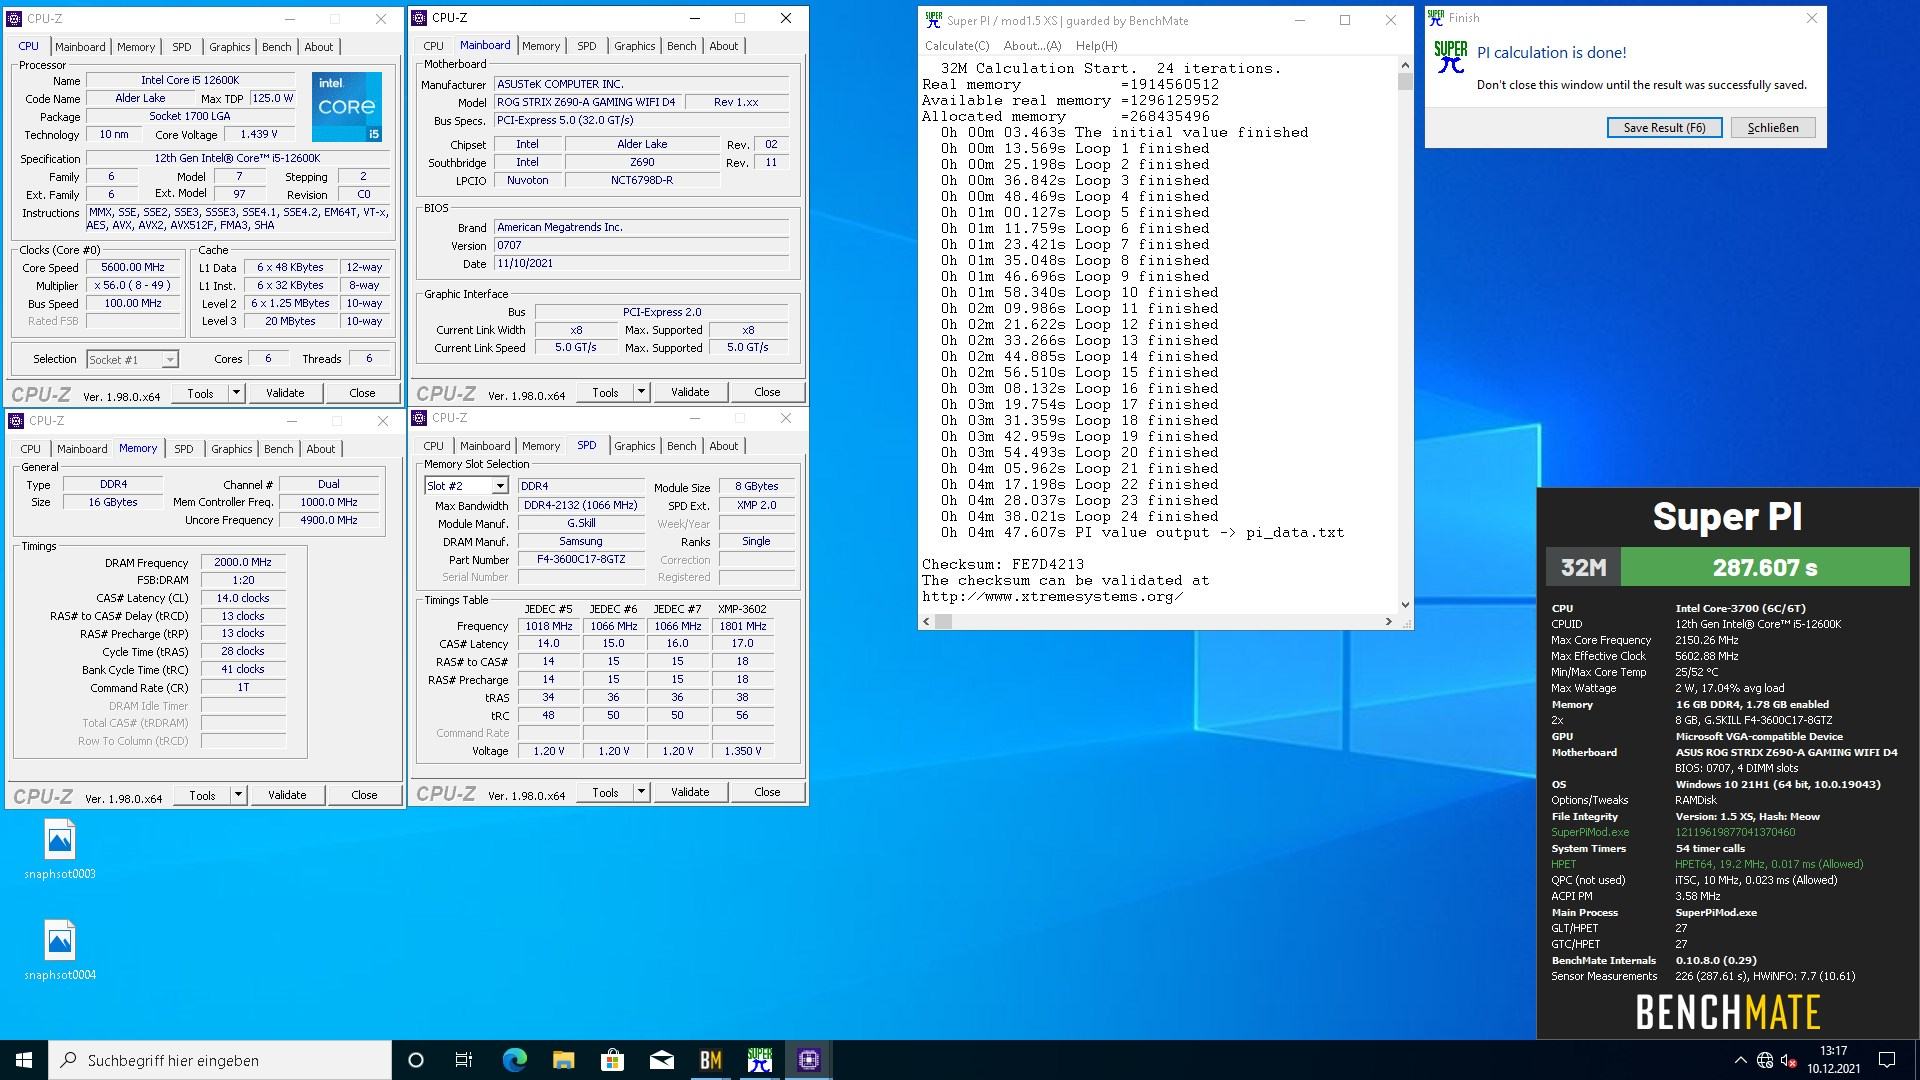
Task: Click Tools button in Memory window
Action: (202, 795)
